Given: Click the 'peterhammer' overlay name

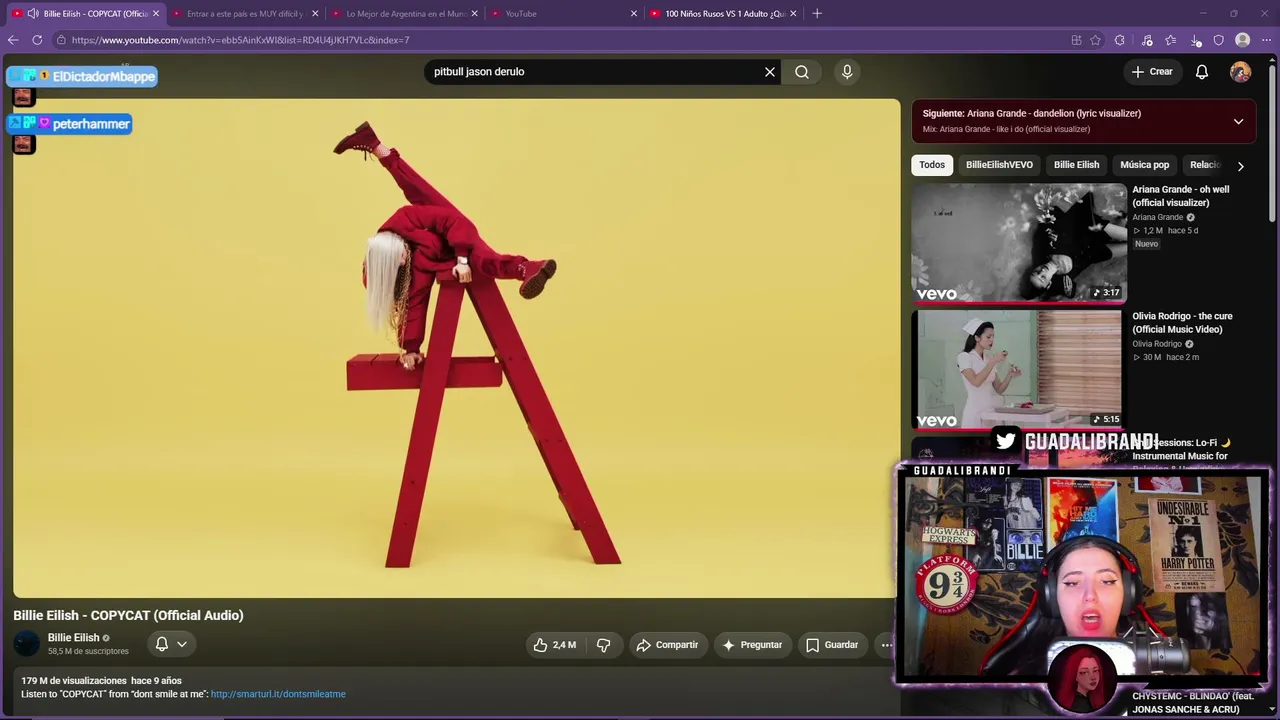Looking at the screenshot, I should [91, 124].
